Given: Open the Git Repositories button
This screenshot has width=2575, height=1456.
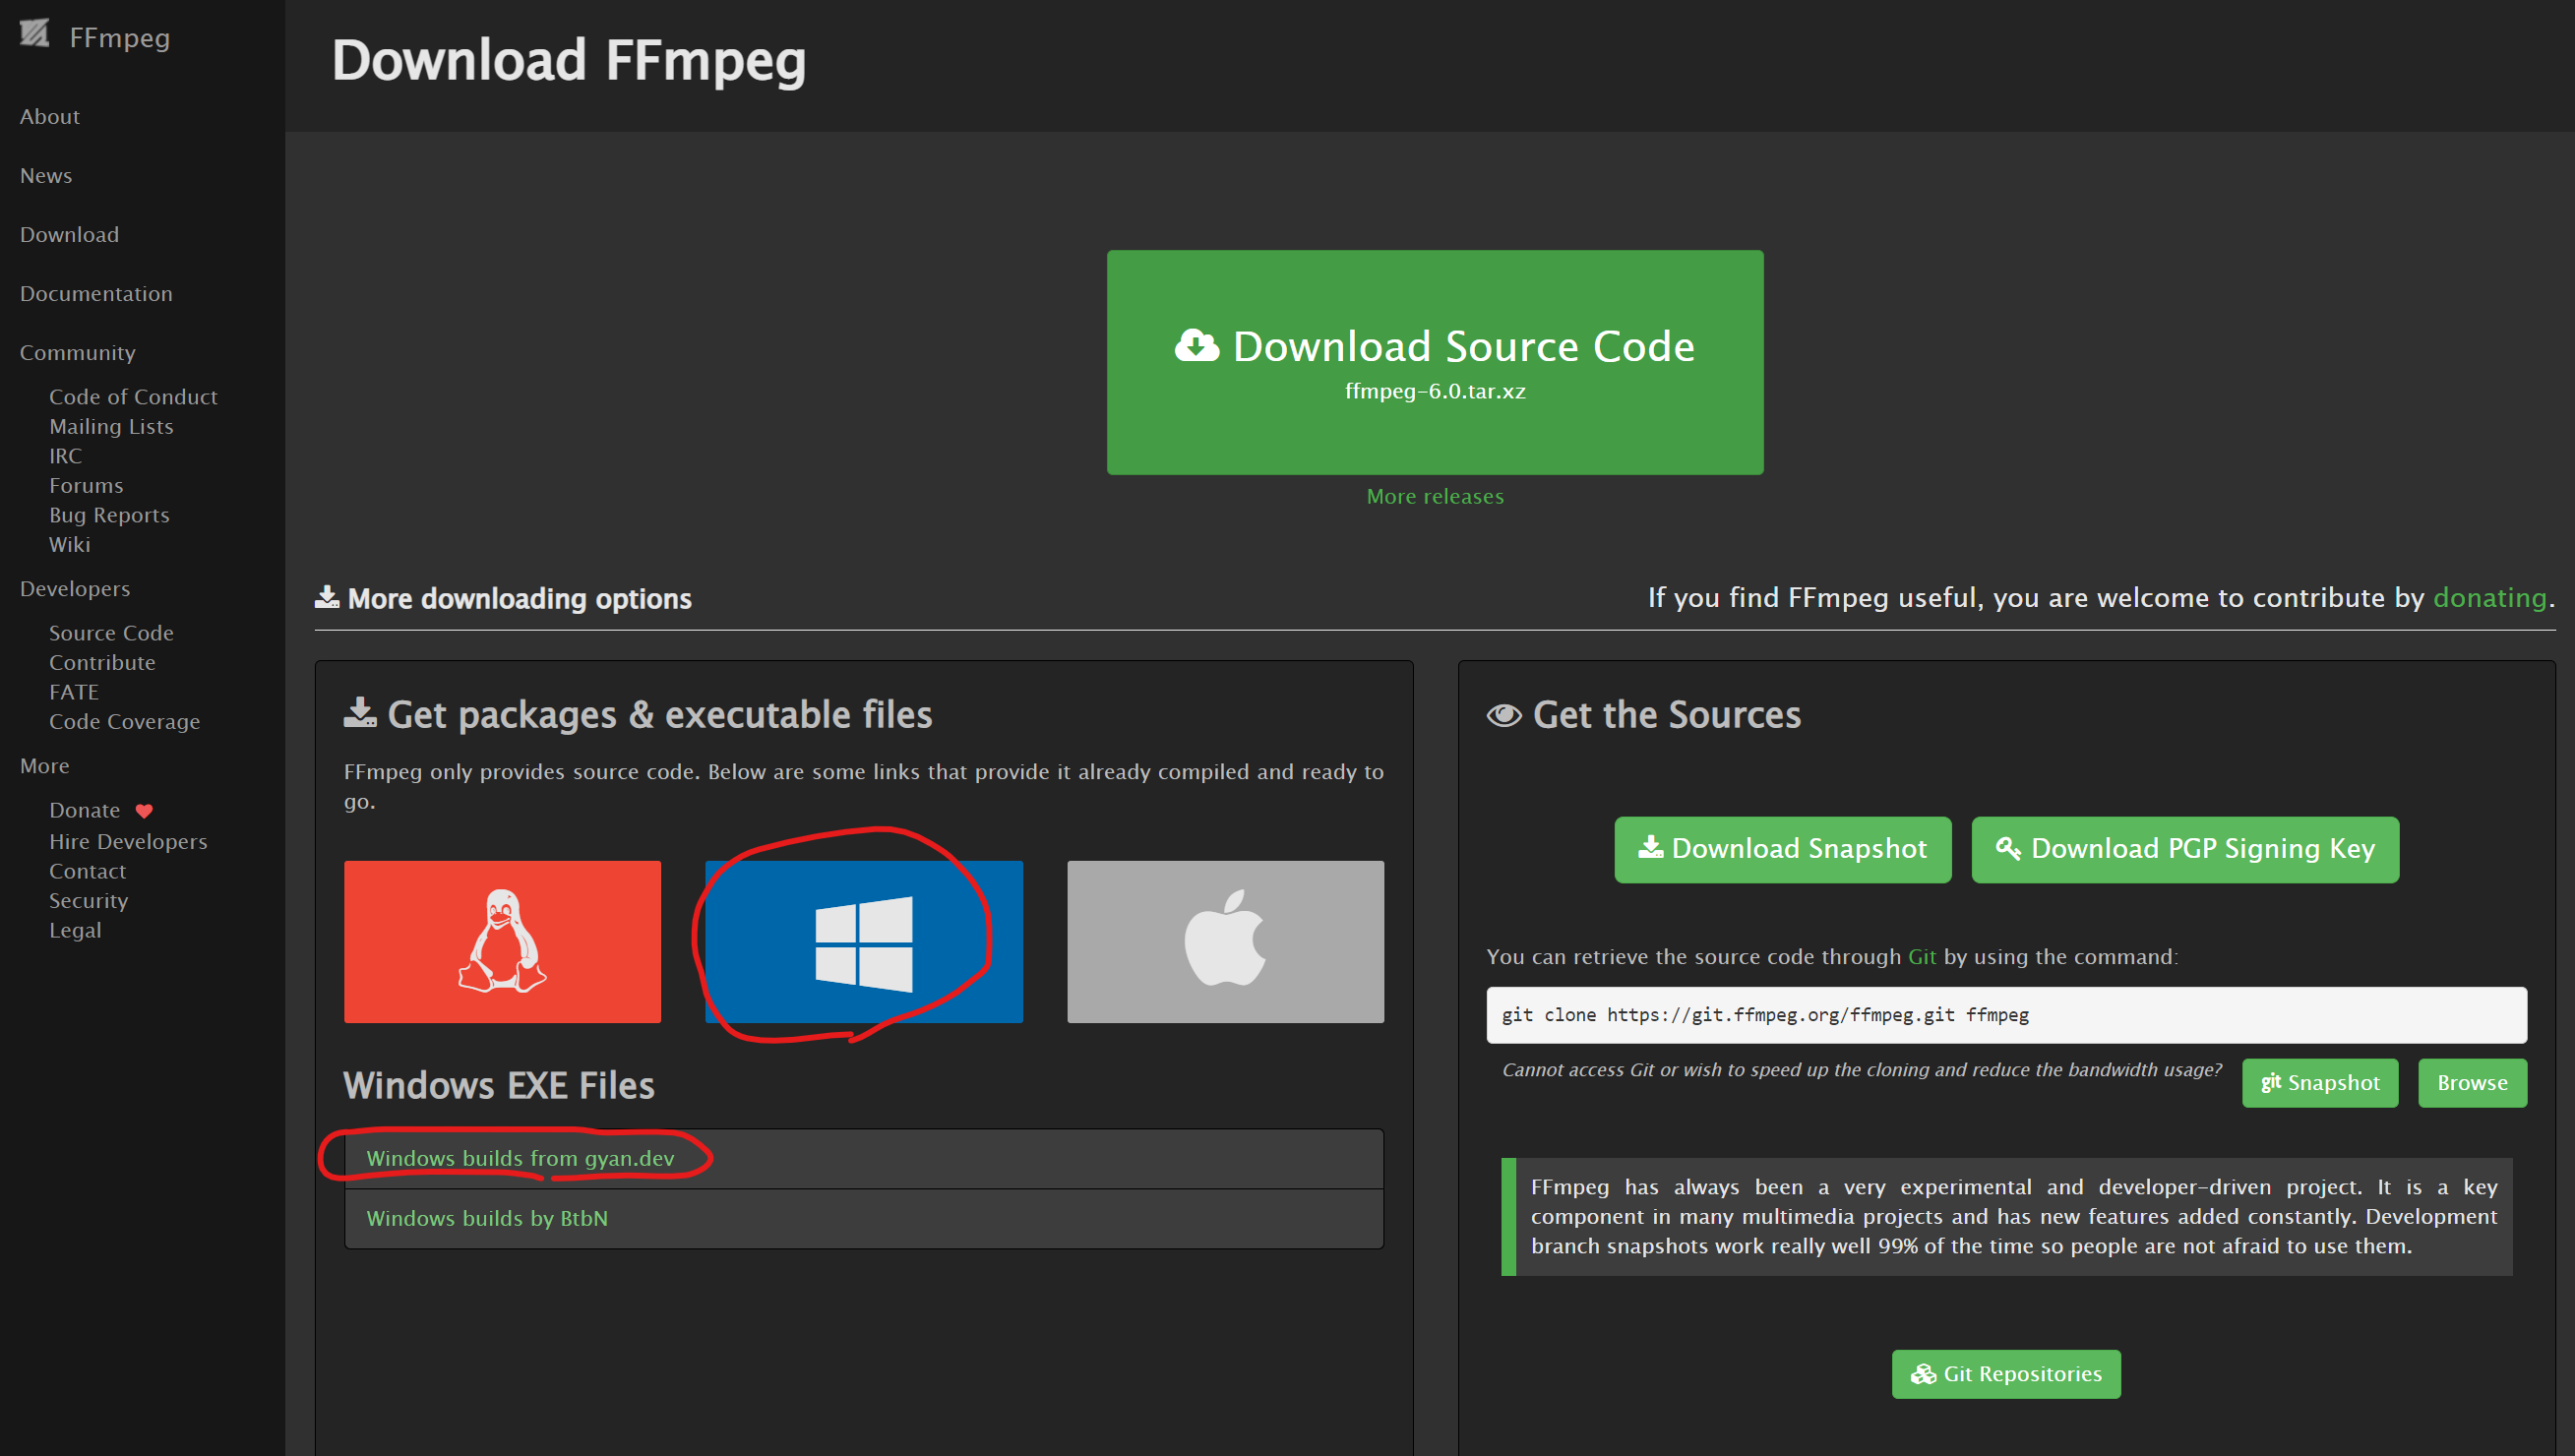Looking at the screenshot, I should coord(2005,1374).
